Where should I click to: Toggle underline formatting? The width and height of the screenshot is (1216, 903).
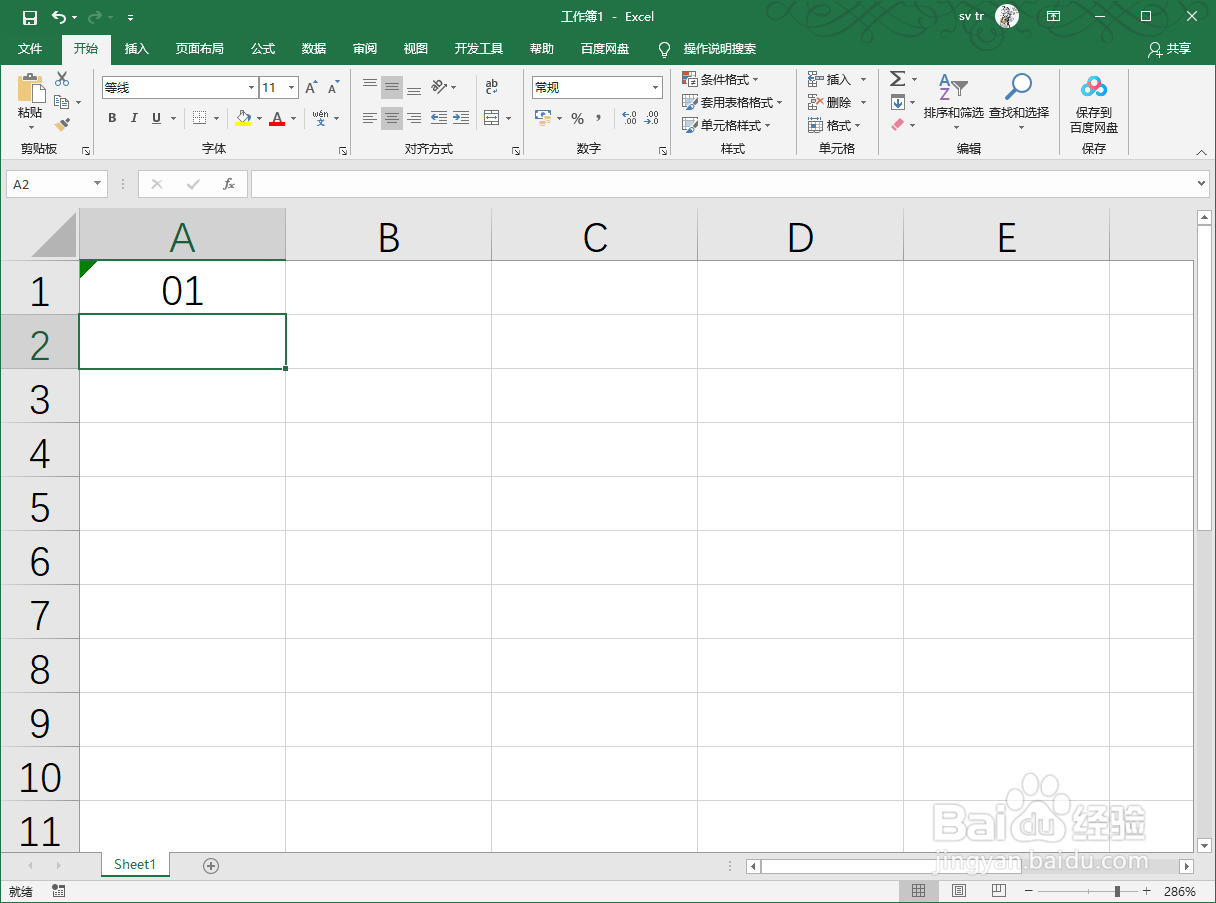tap(156, 118)
